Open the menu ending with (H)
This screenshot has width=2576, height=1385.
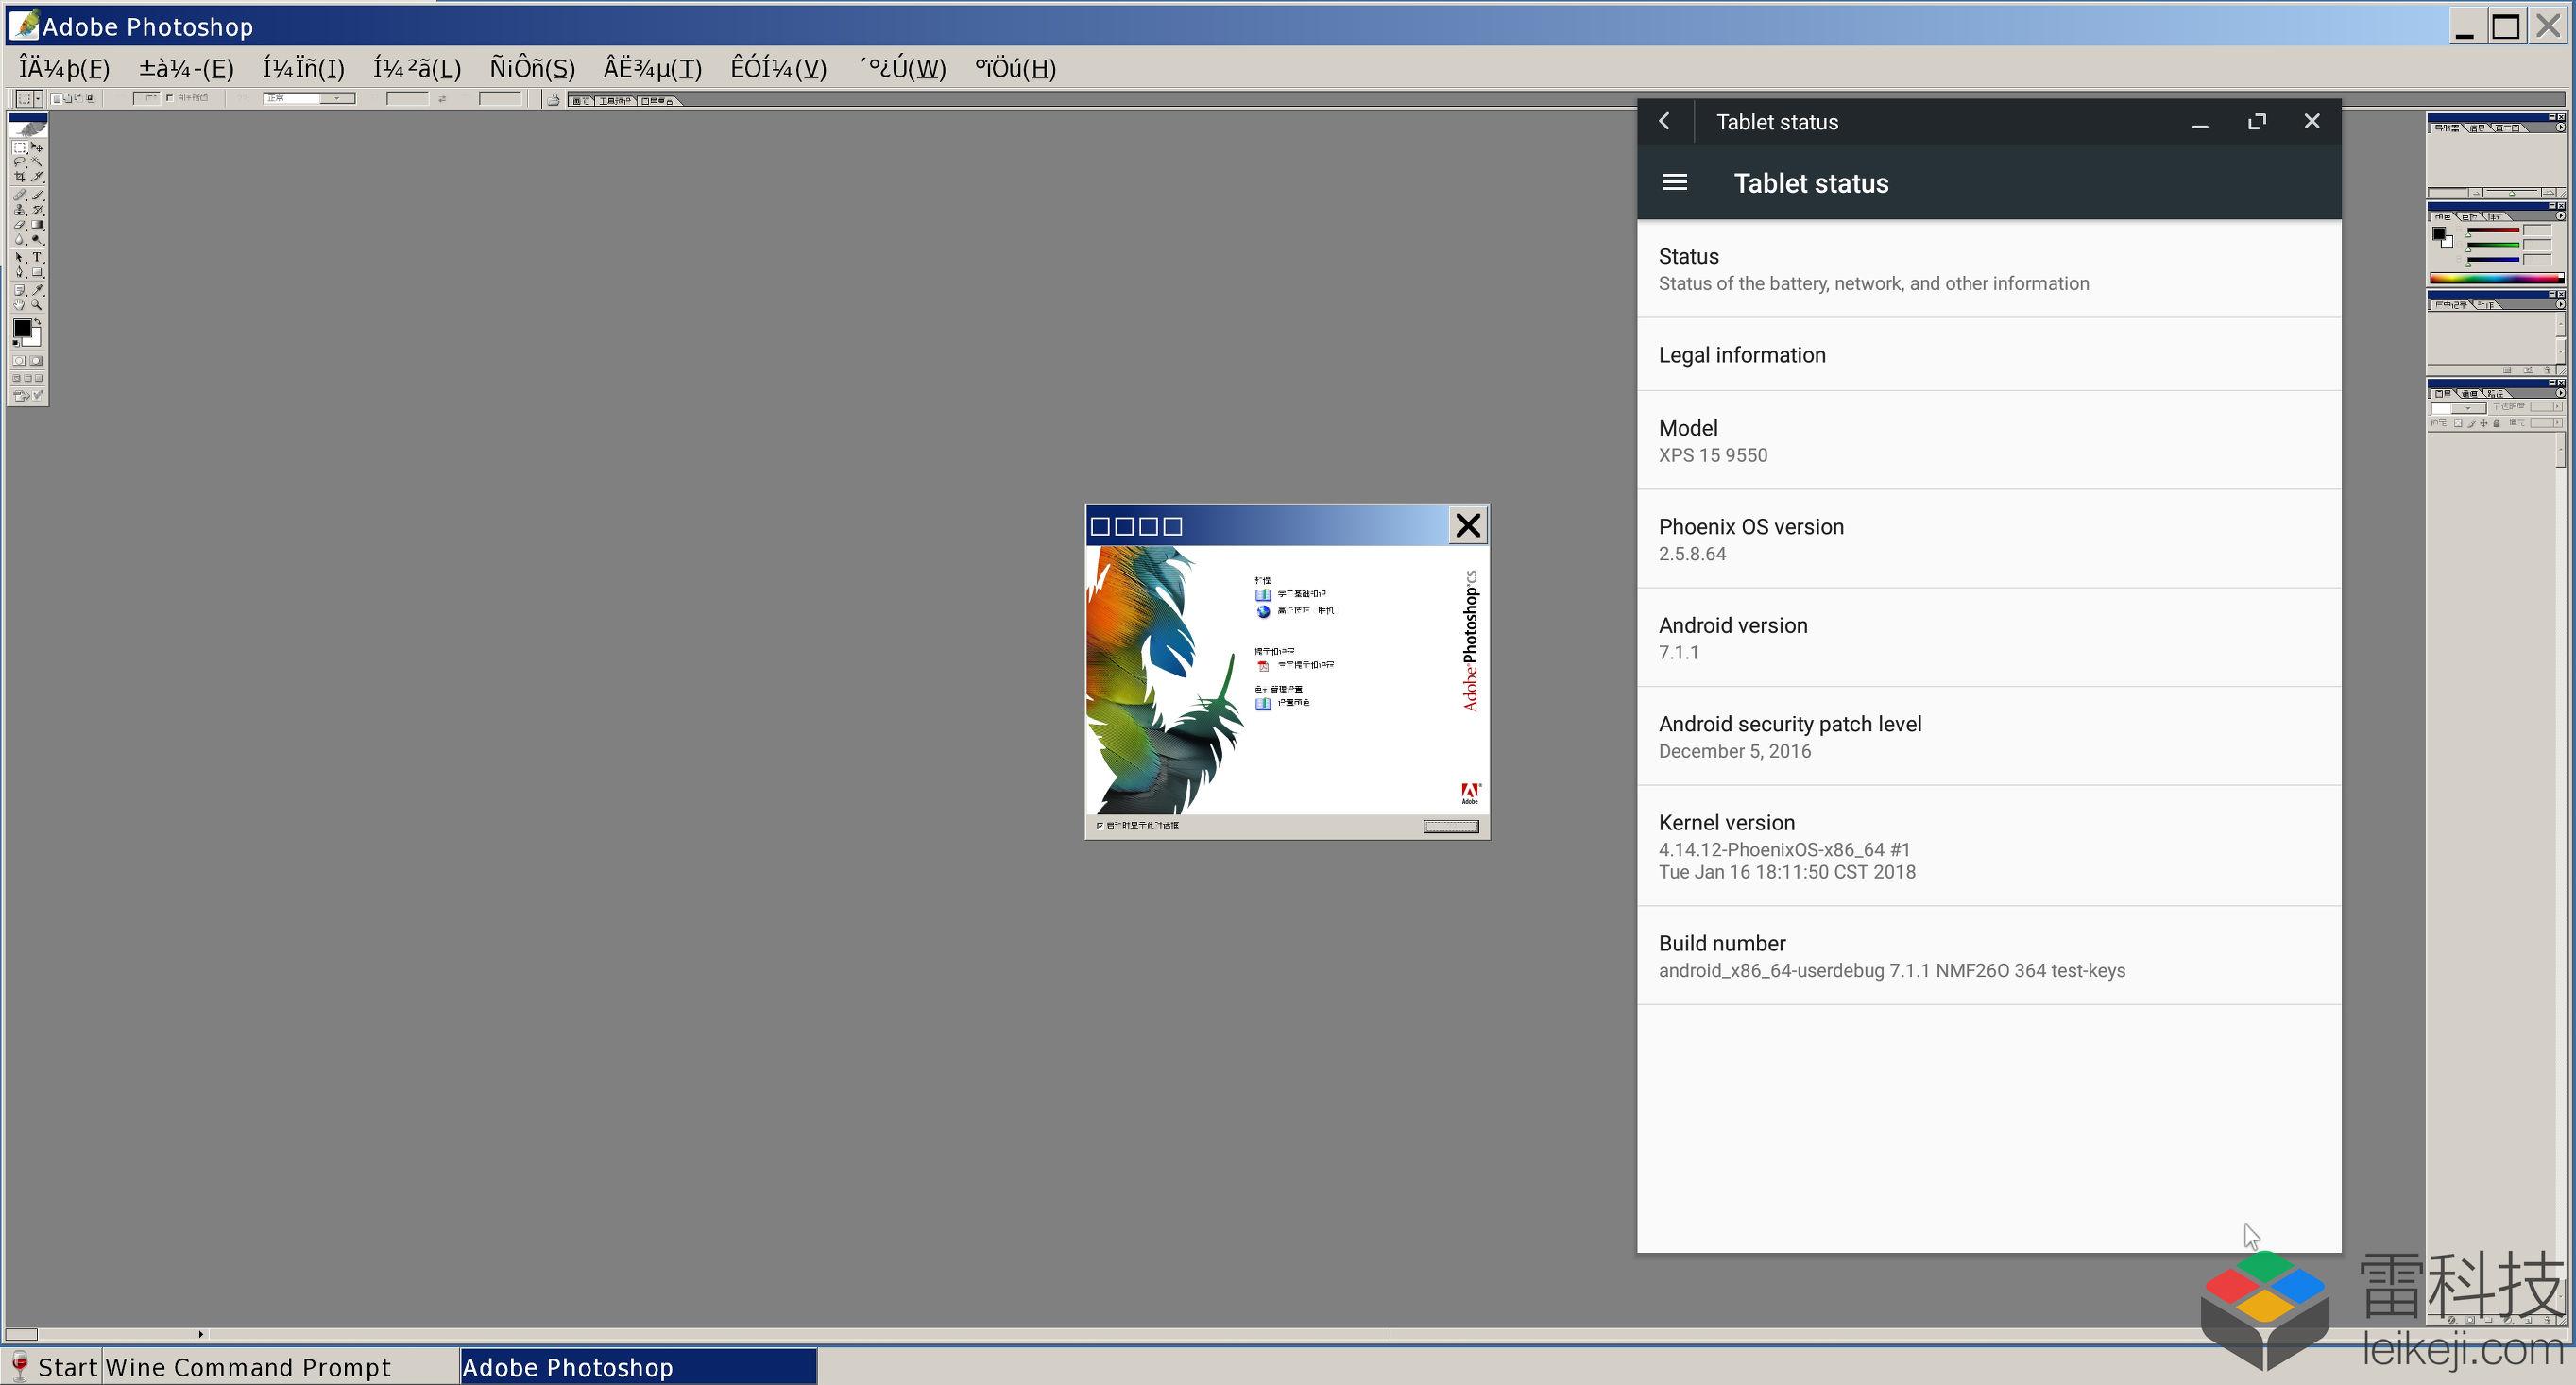[x=1015, y=68]
